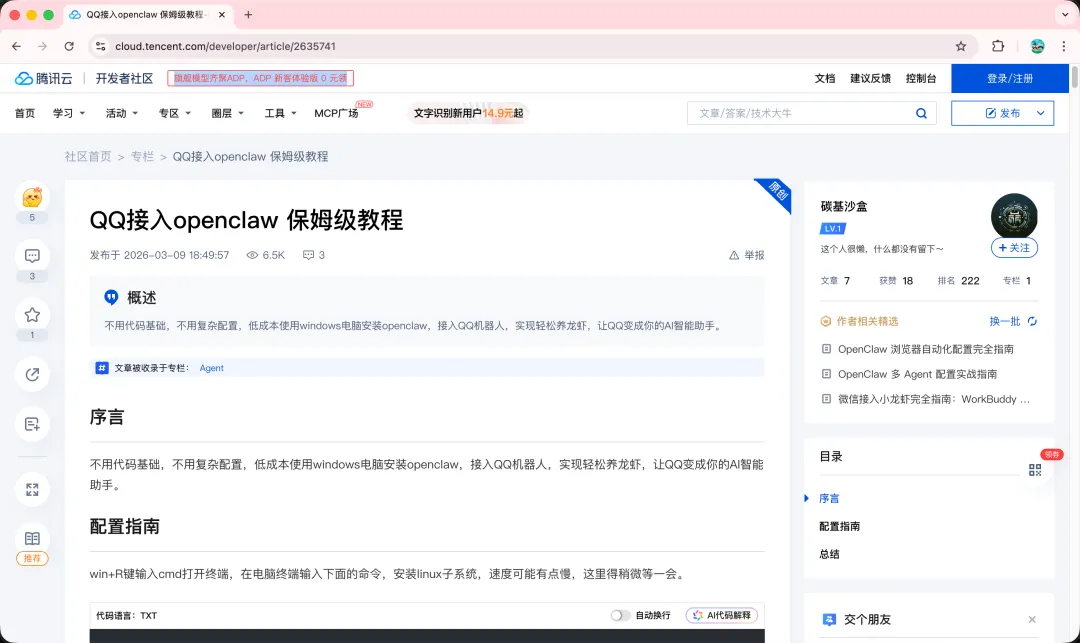
Task: Favorite article with sidebar star icon
Action: (32, 315)
